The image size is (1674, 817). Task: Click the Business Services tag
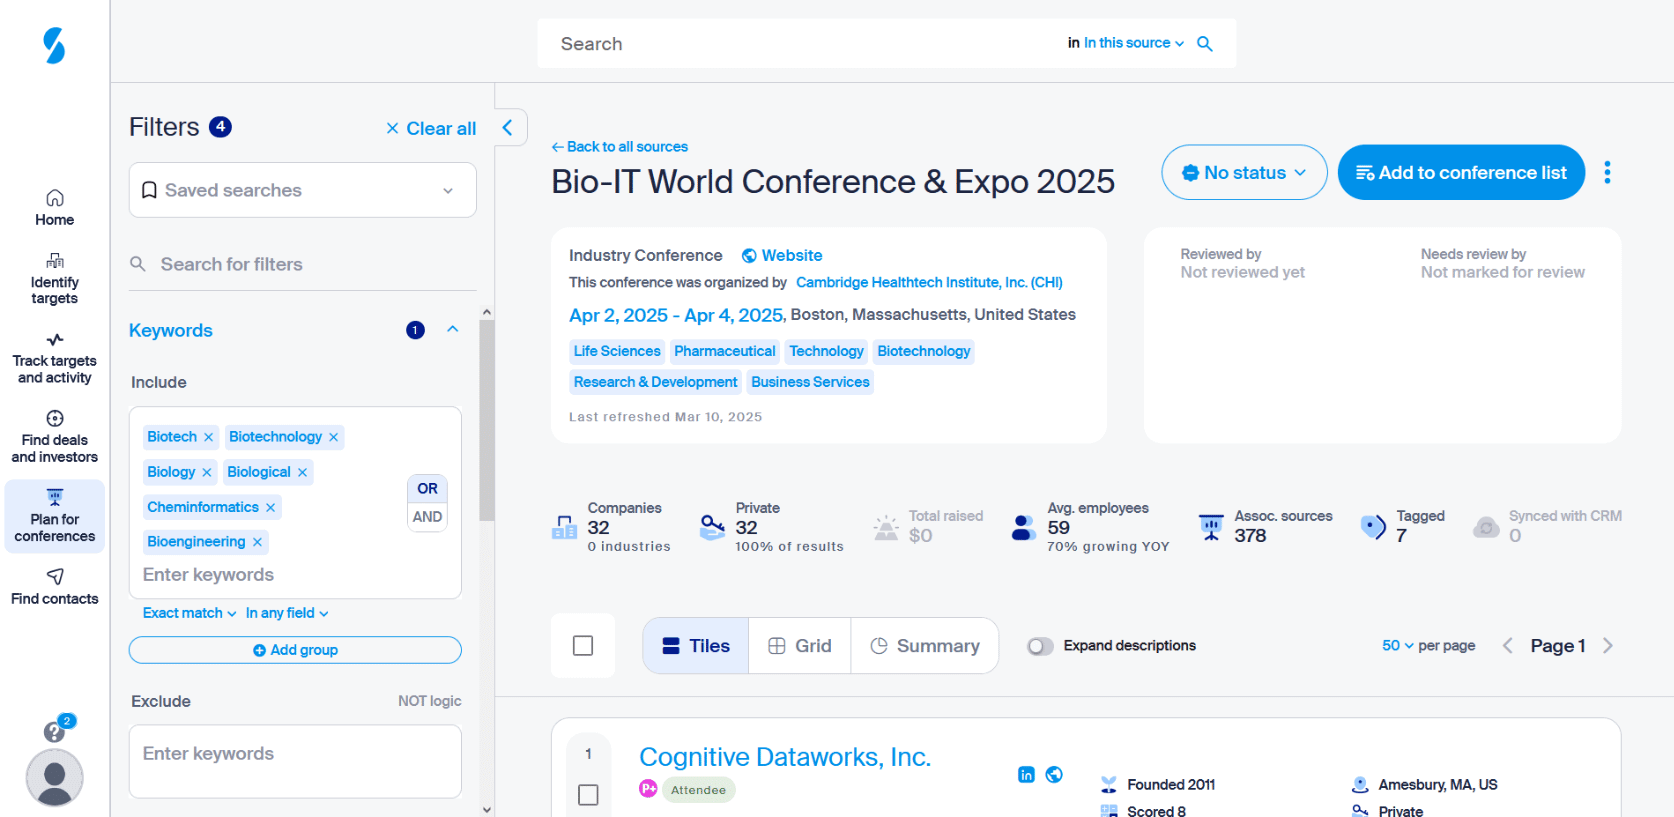tap(810, 382)
